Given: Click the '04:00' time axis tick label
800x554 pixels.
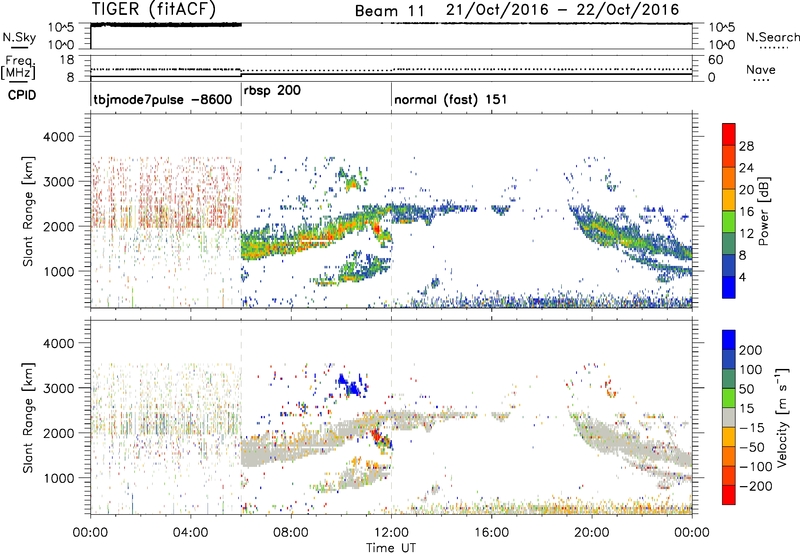Looking at the screenshot, I should click(191, 533).
